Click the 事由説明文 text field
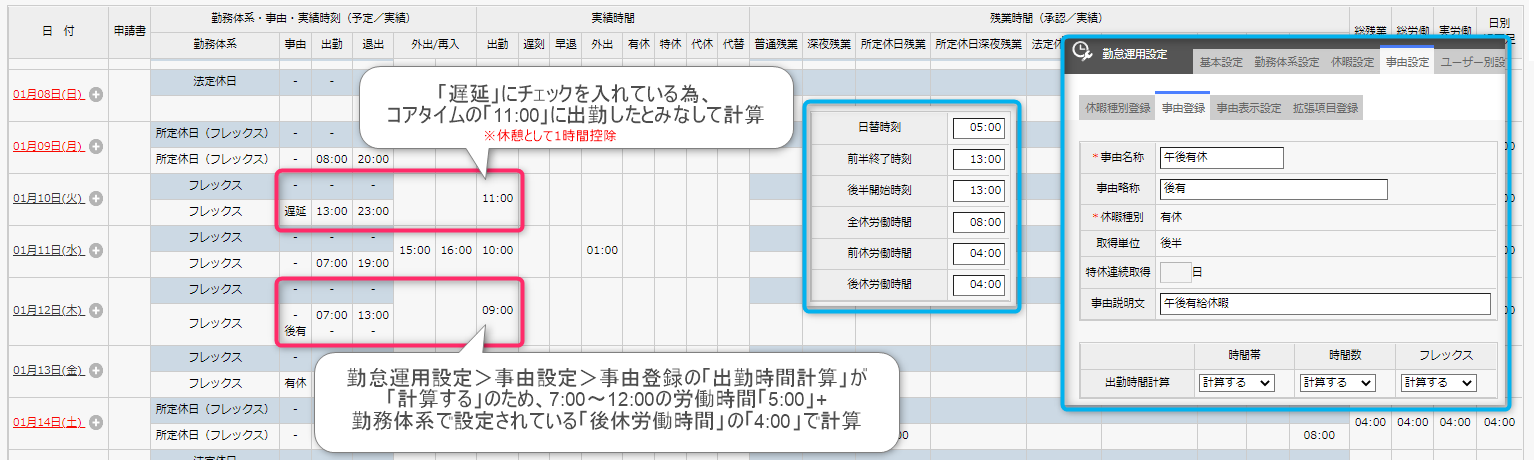The image size is (1535, 460). point(1324,304)
